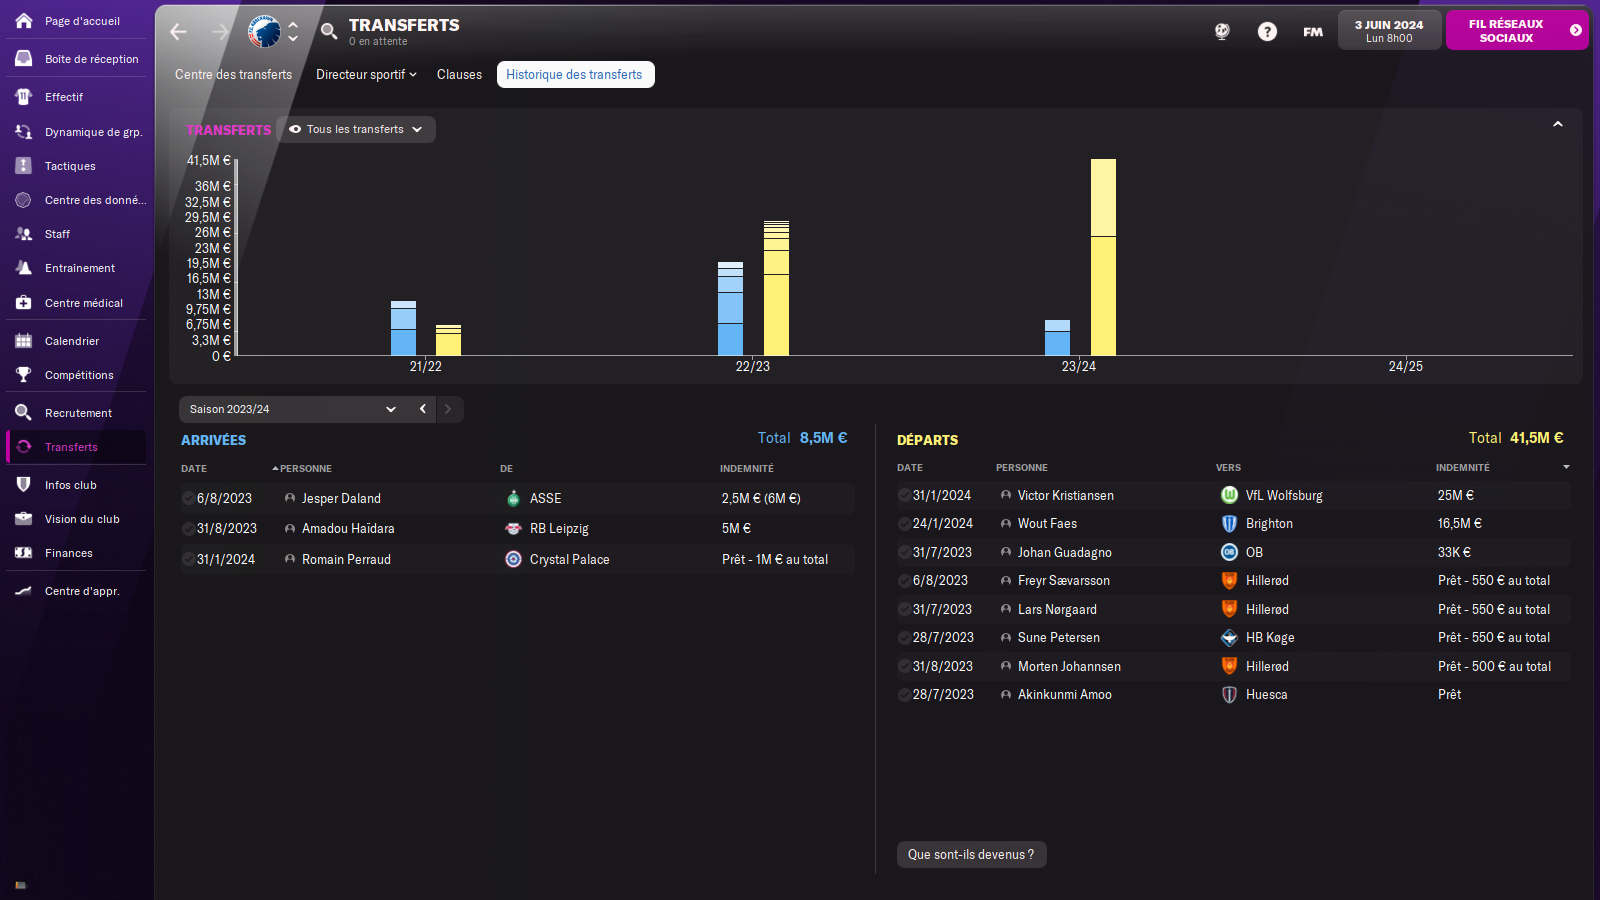Open Boîte de réception in sidebar

pyautogui.click(x=91, y=59)
